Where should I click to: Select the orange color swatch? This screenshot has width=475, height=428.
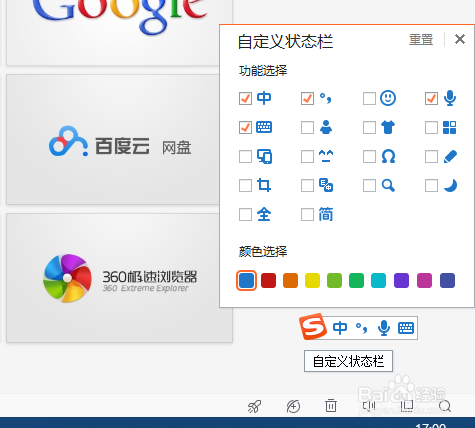[290, 280]
